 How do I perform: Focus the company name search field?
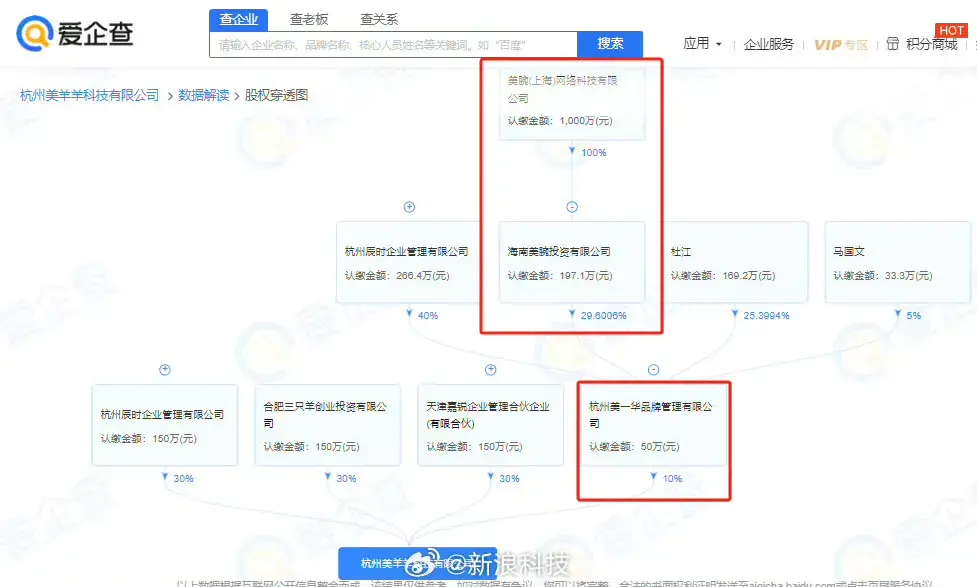coord(393,45)
